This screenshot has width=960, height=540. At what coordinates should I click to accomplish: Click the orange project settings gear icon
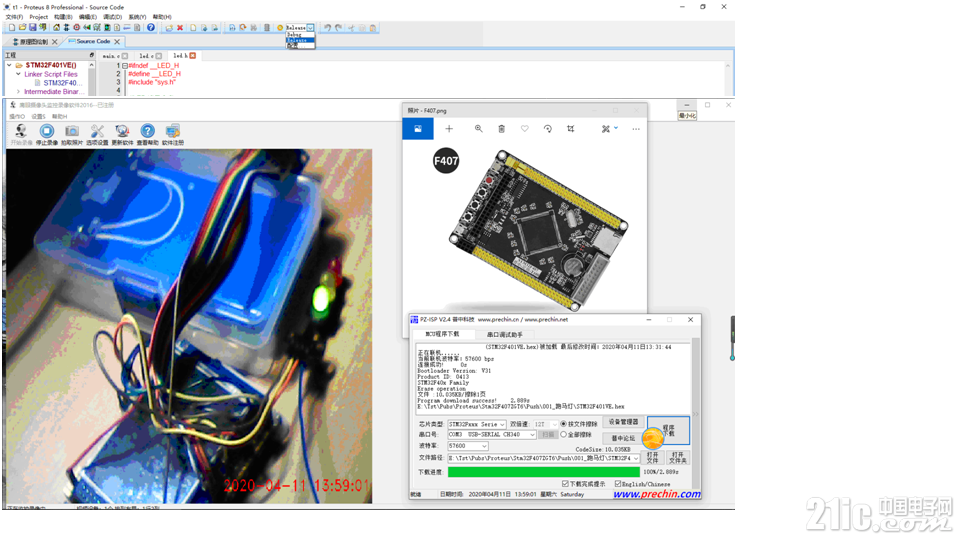click(280, 28)
